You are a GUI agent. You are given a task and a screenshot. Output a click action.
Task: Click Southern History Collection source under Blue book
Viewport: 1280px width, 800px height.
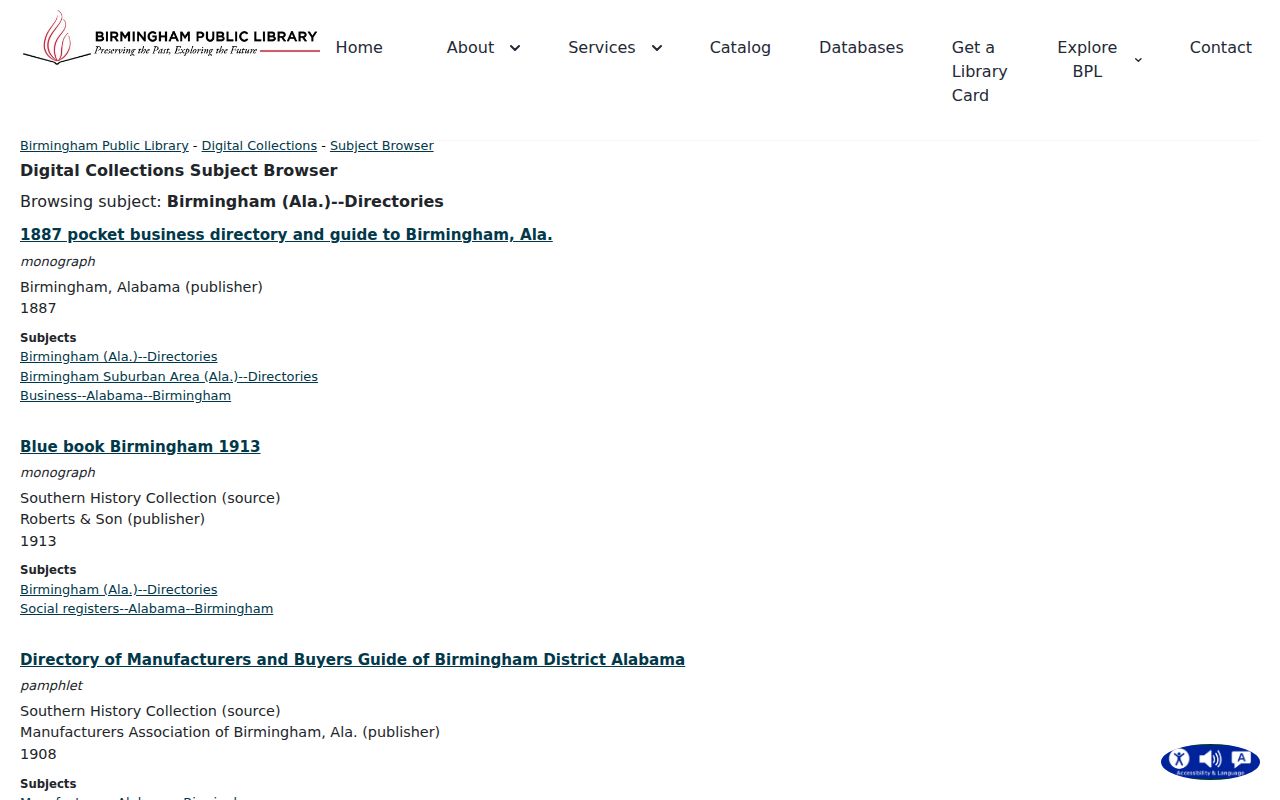(x=150, y=498)
